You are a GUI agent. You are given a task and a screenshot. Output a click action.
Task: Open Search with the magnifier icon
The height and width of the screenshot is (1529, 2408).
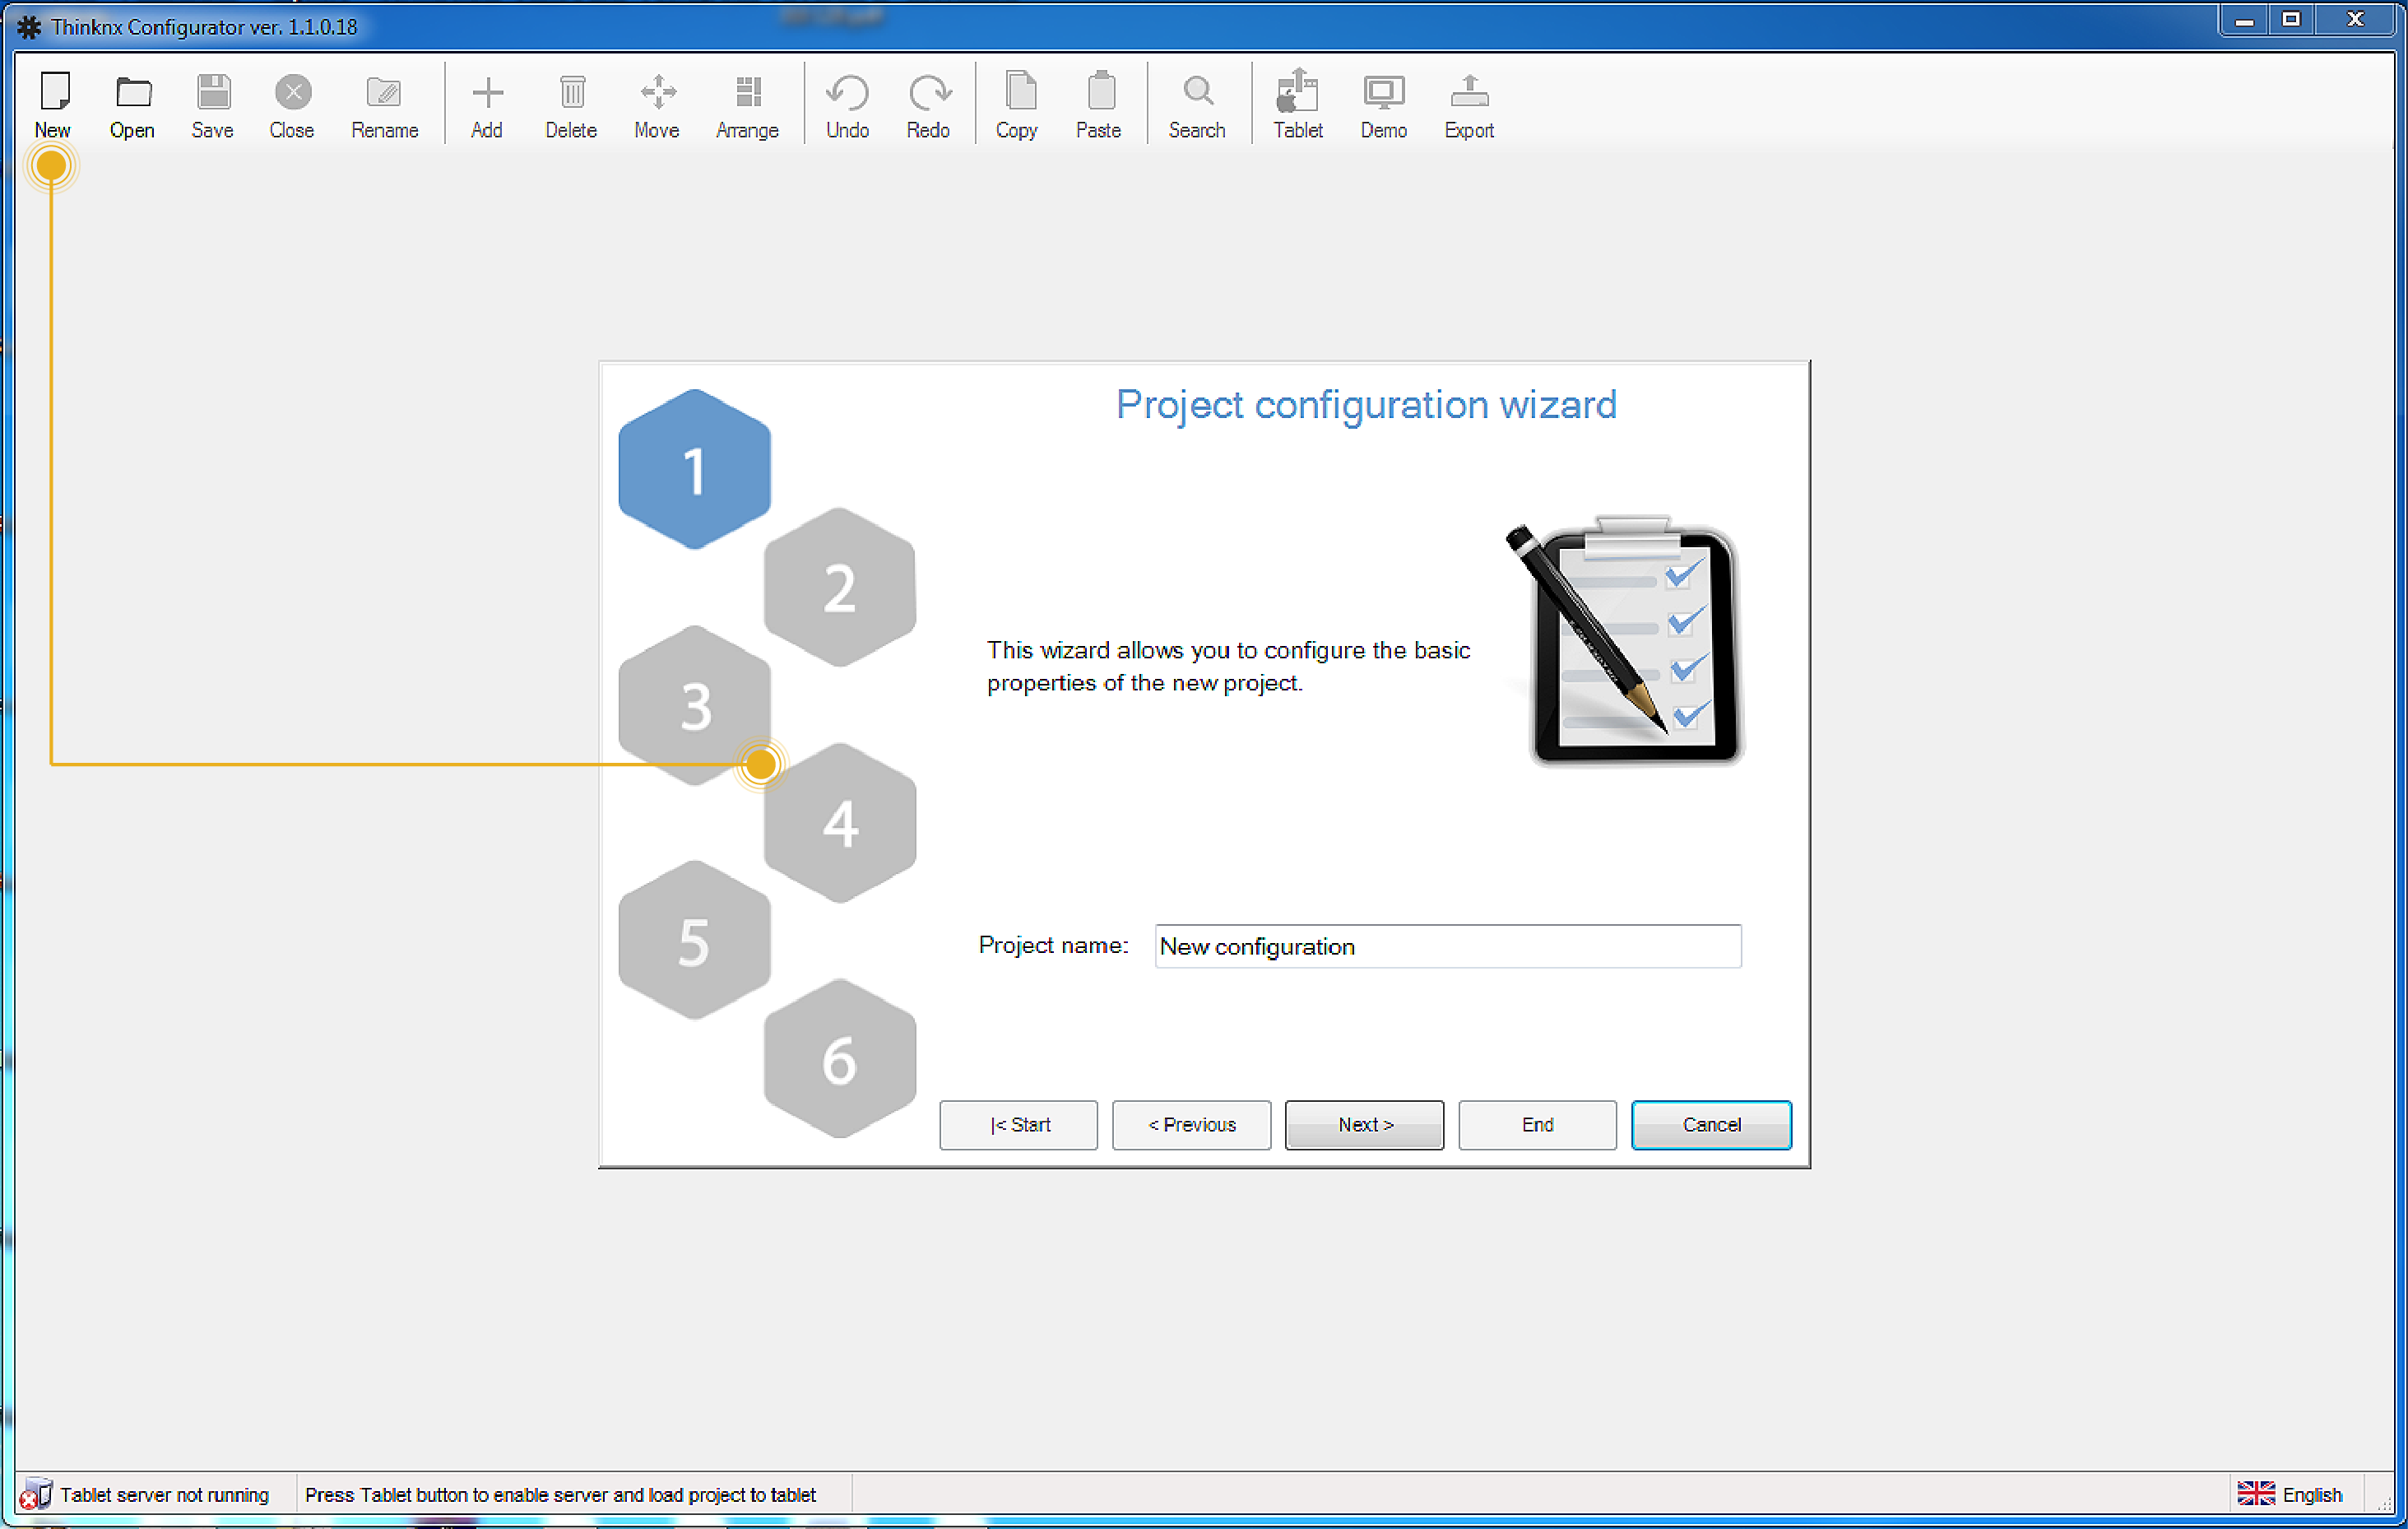point(1196,93)
